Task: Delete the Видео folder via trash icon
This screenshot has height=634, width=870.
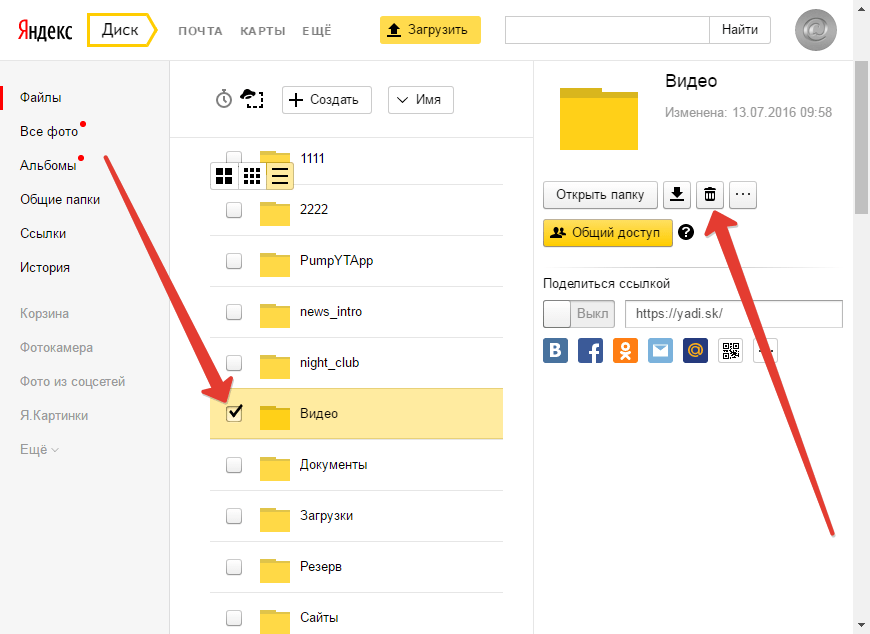Action: (710, 195)
